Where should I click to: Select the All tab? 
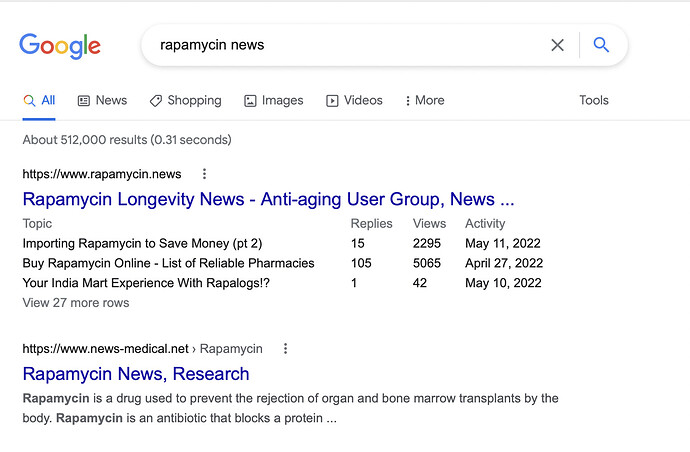pyautogui.click(x=39, y=100)
